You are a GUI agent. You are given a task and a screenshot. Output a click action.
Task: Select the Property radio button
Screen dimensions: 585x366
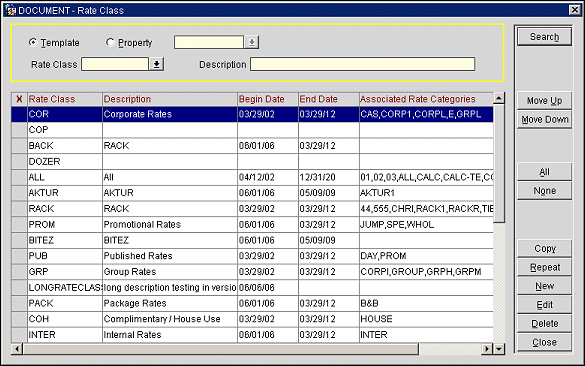(110, 43)
